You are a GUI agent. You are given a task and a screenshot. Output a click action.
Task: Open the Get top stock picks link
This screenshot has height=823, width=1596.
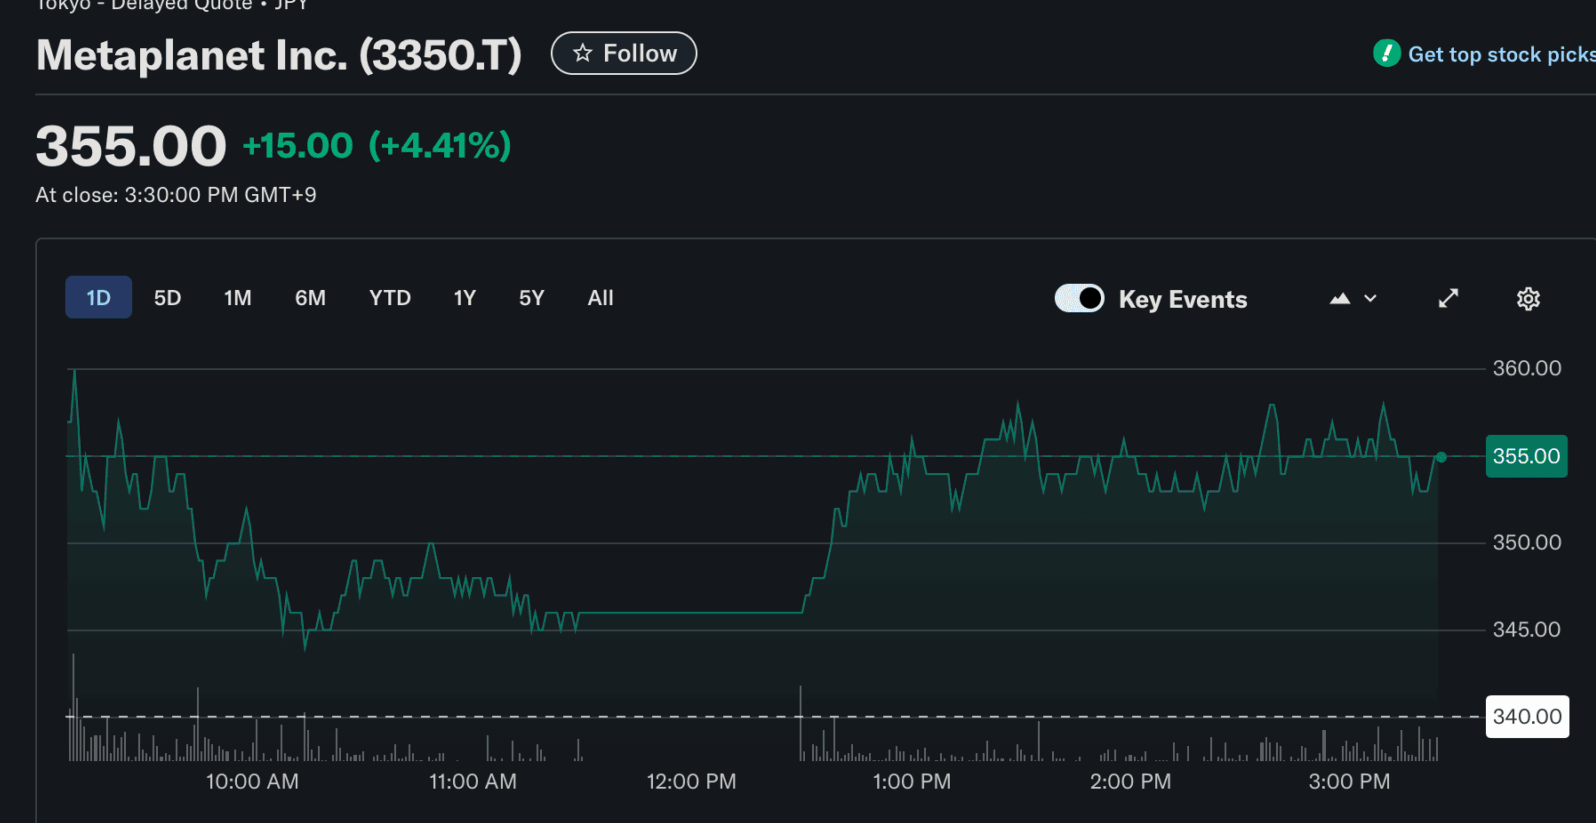pyautogui.click(x=1500, y=55)
